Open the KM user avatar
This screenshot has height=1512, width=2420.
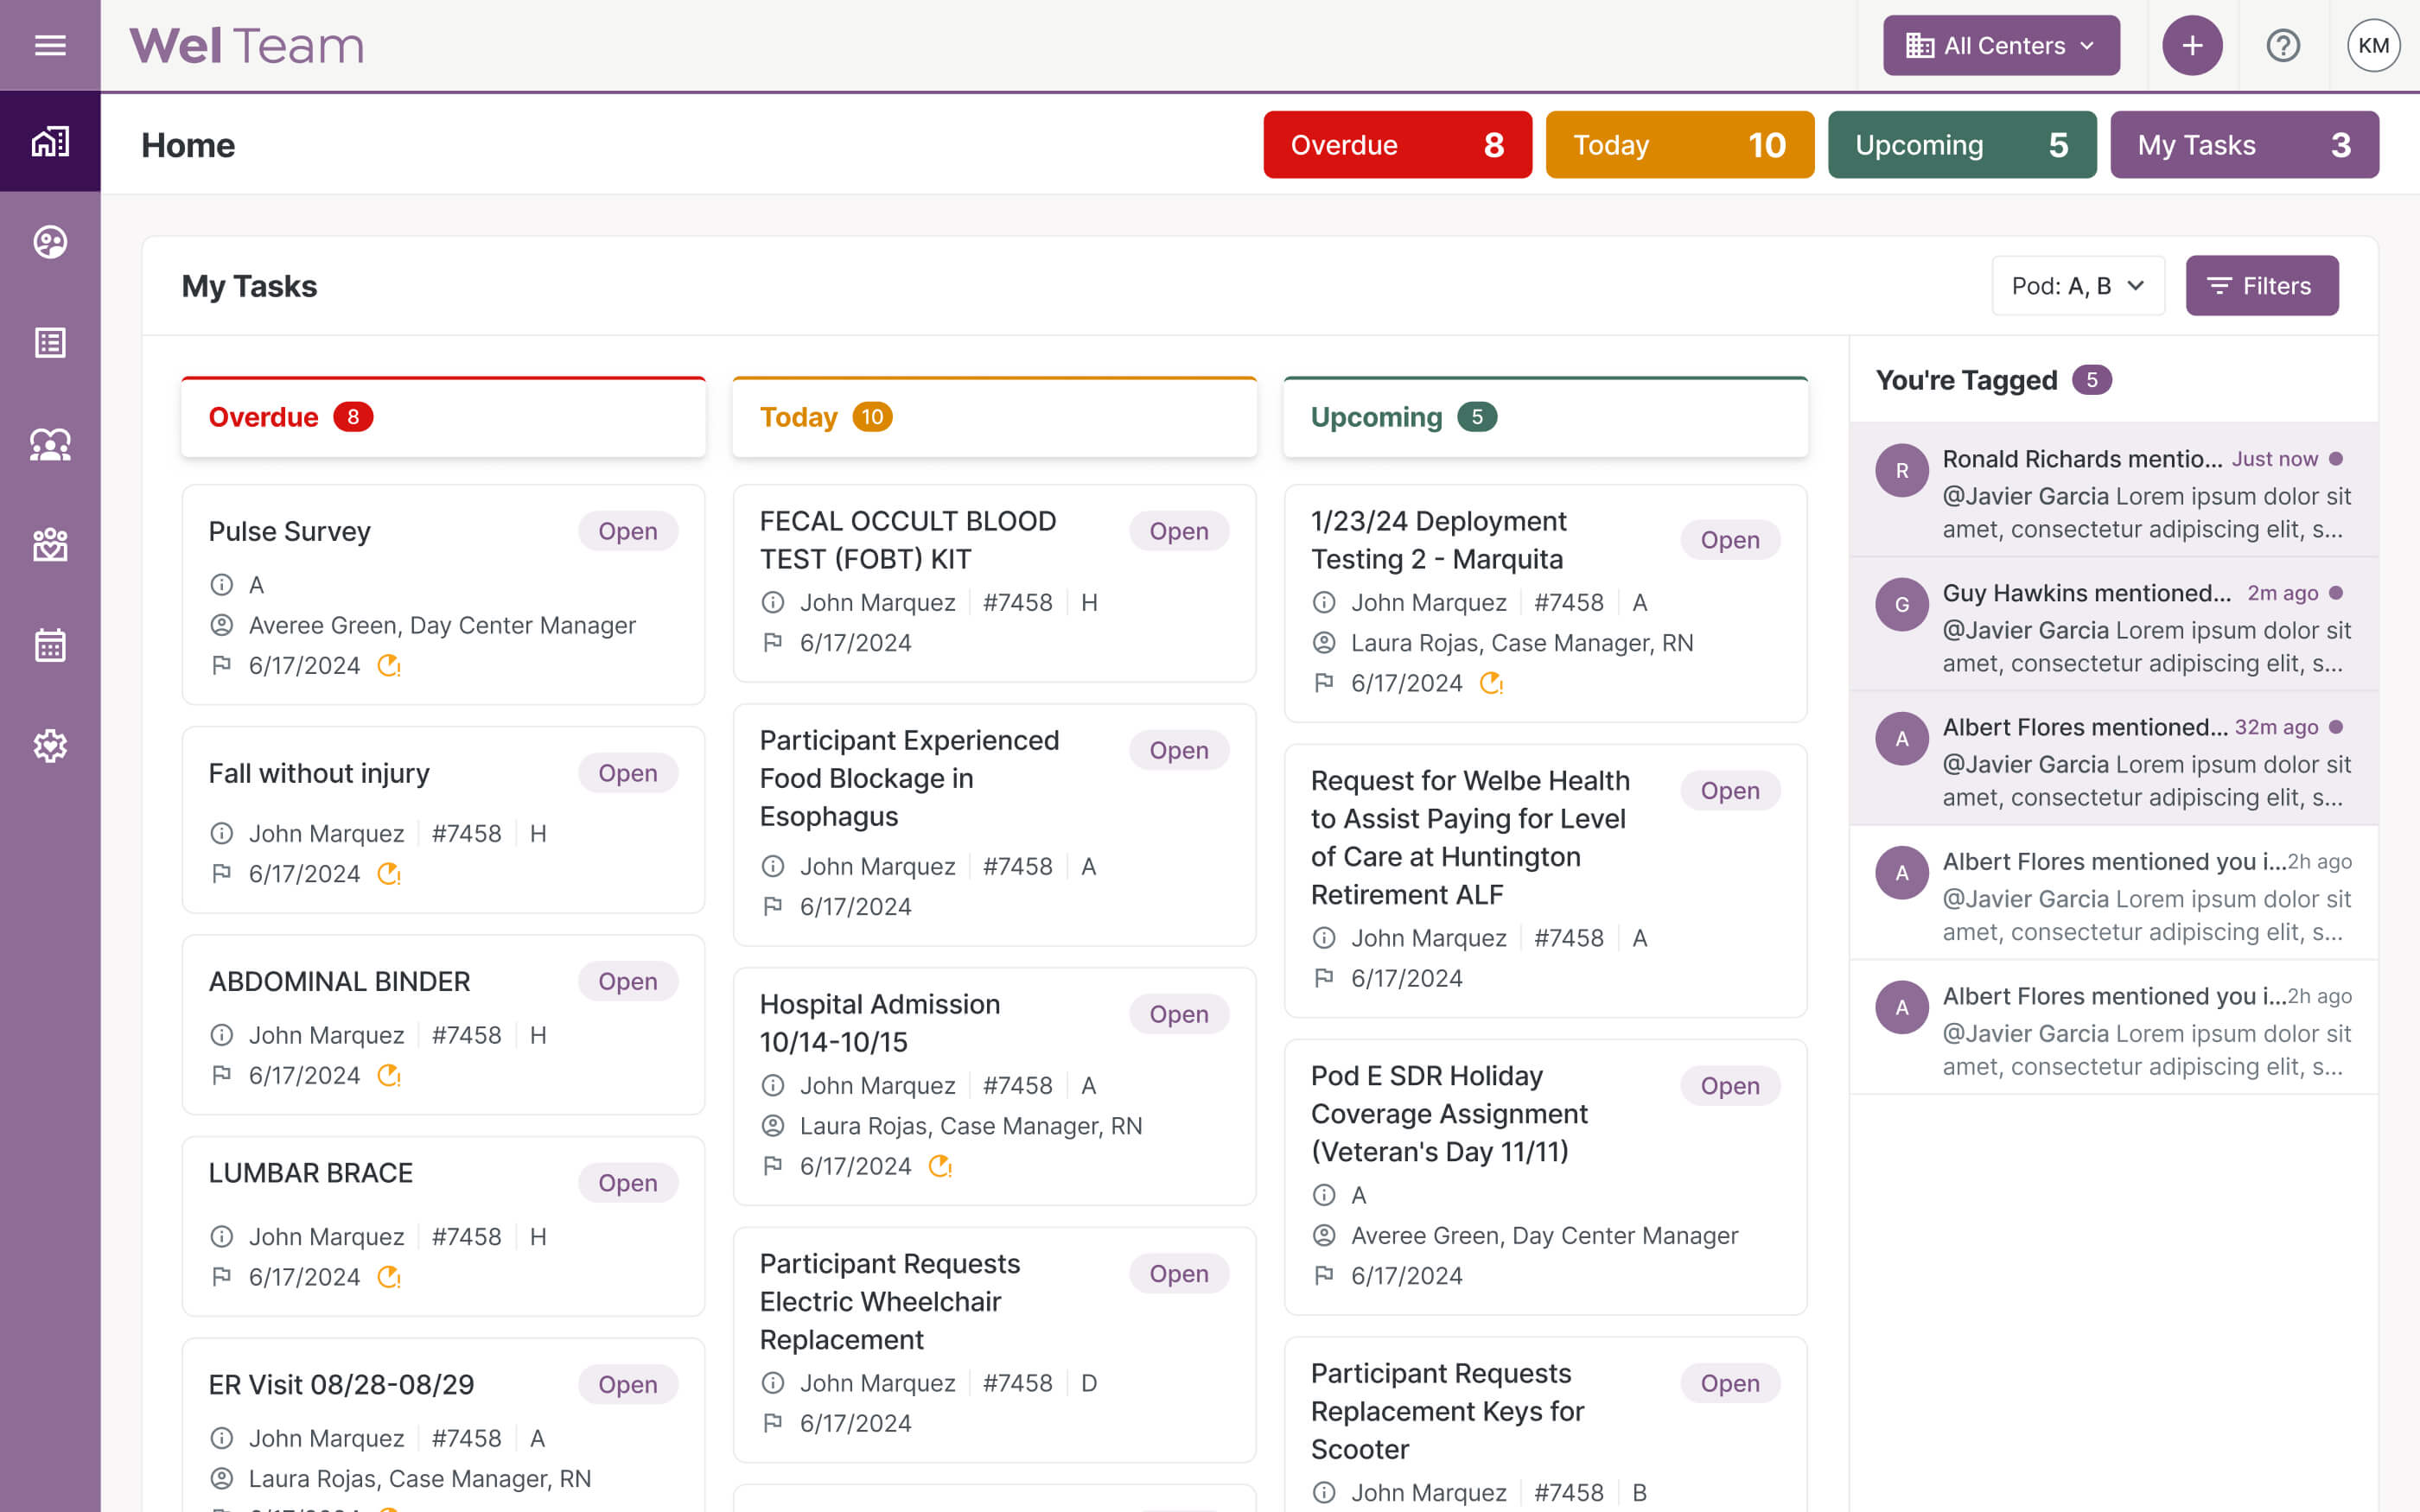(x=2373, y=45)
